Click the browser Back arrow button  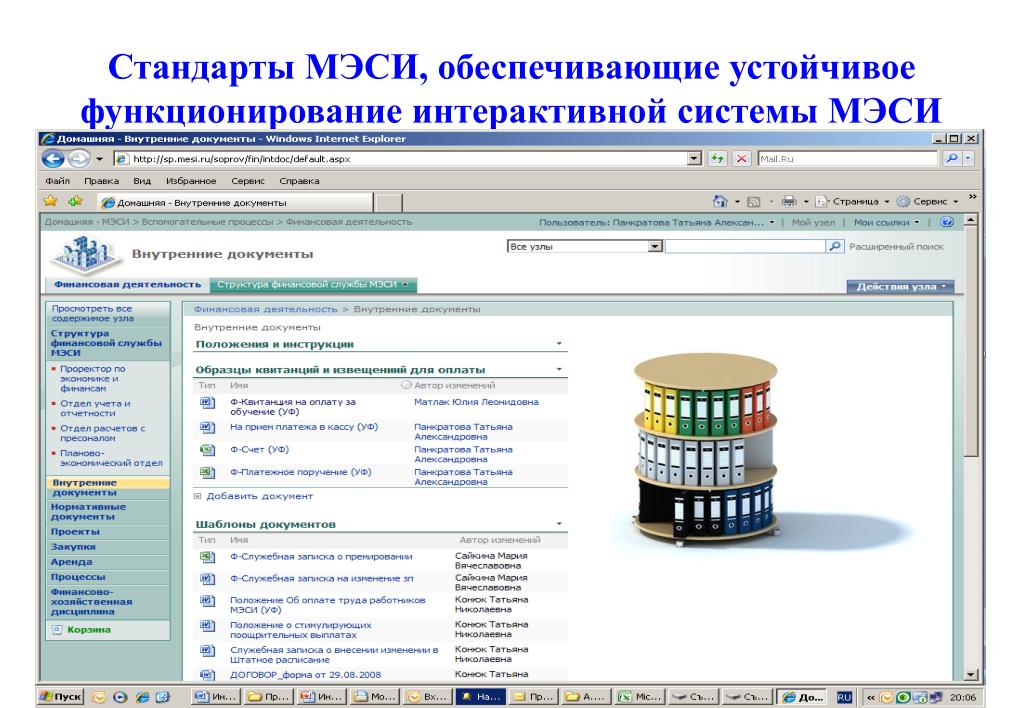point(53,159)
